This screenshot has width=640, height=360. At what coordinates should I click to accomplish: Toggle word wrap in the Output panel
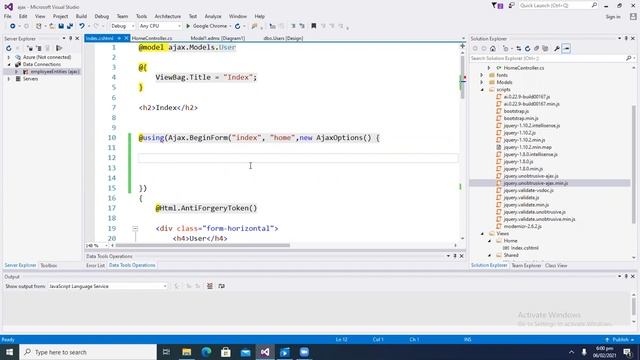pos(221,286)
